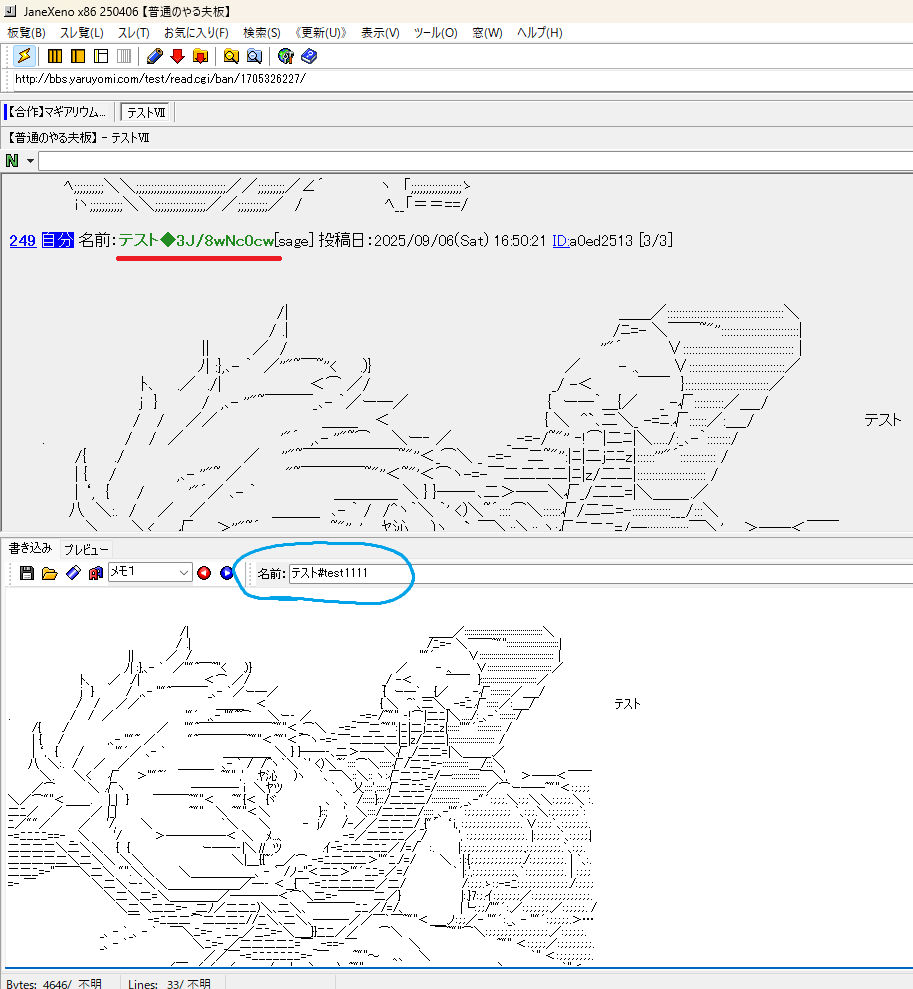Click the red previous memo arrow button
This screenshot has height=989, width=913.
[x=204, y=573]
